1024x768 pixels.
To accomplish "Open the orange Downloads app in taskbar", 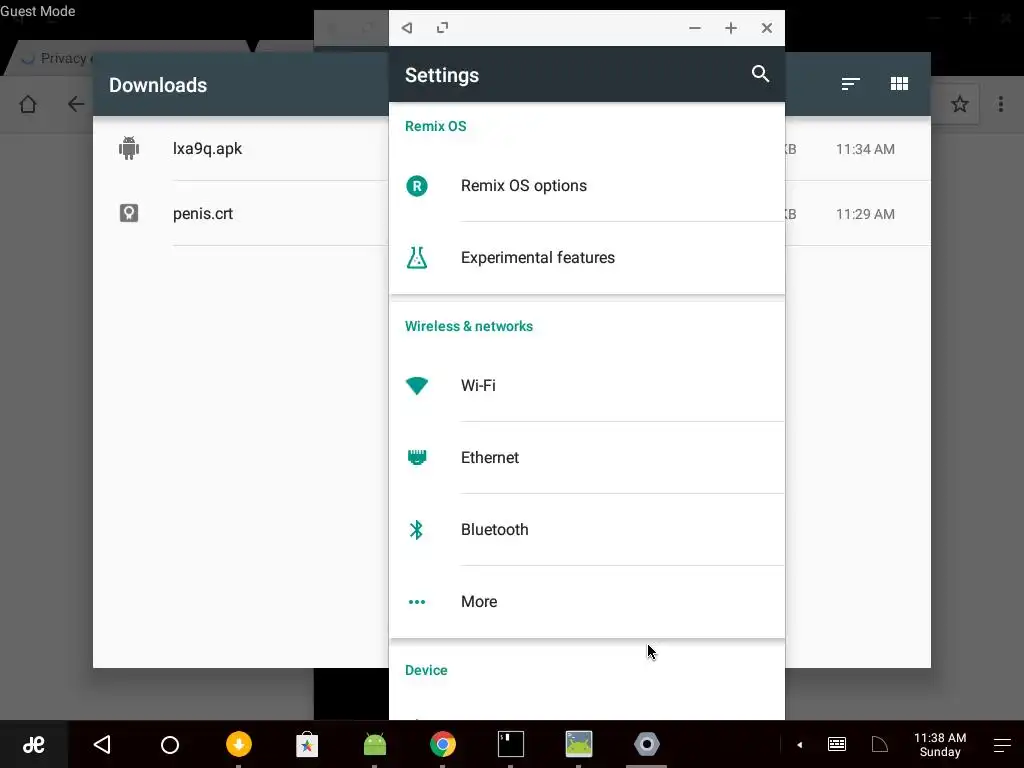I will click(239, 744).
